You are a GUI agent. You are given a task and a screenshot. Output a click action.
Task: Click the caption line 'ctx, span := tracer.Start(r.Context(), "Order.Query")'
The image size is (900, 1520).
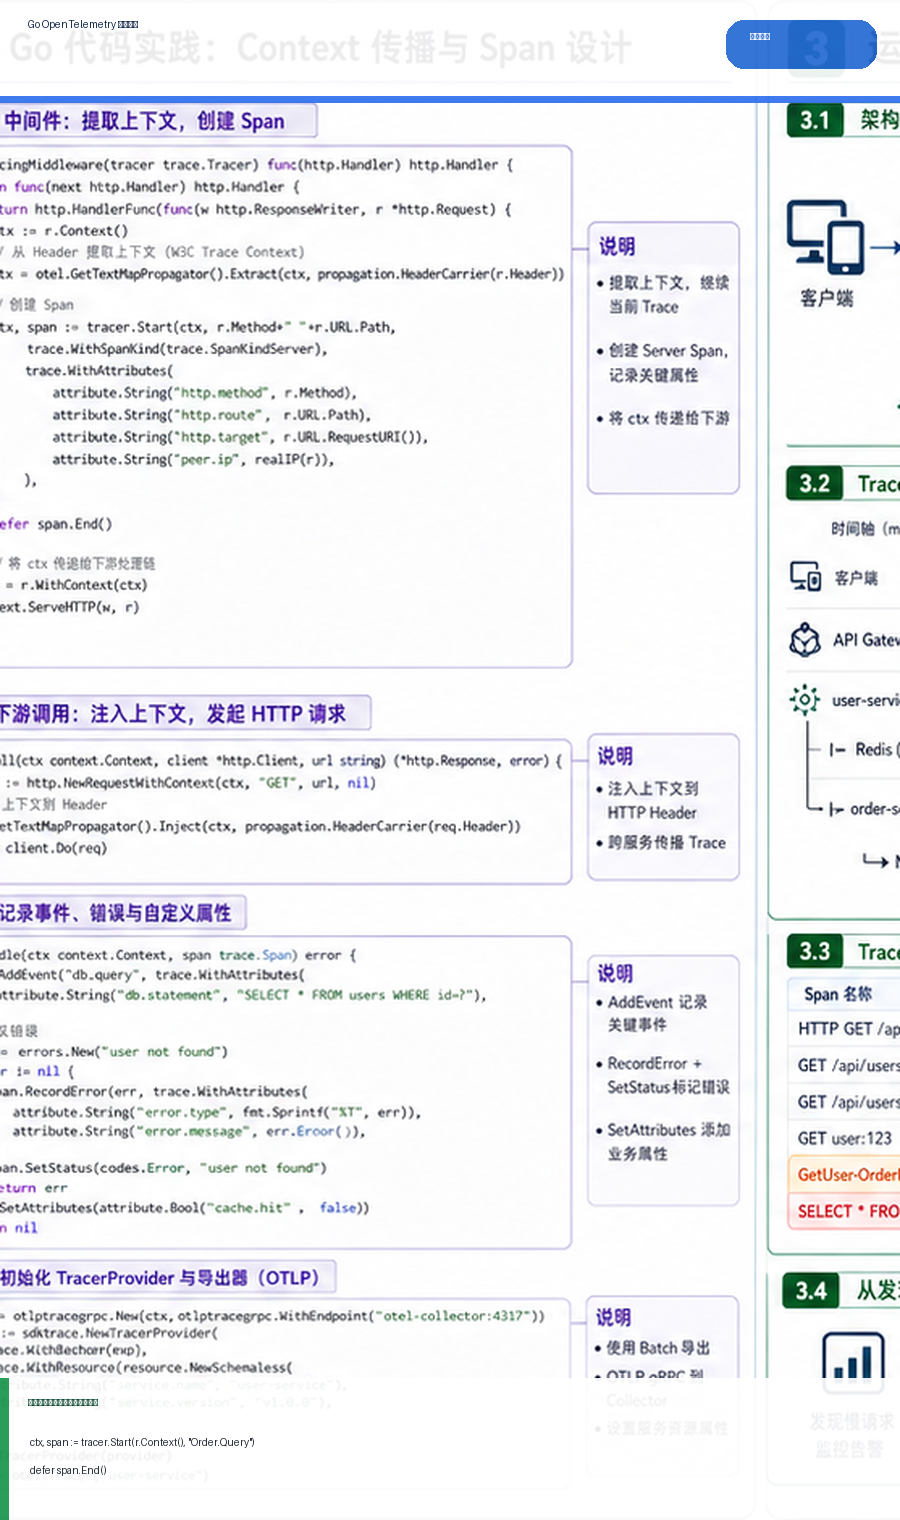coord(142,1442)
